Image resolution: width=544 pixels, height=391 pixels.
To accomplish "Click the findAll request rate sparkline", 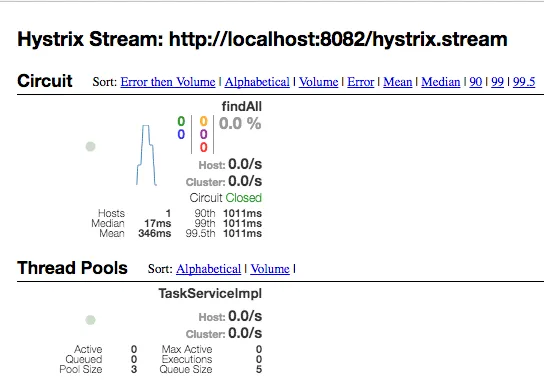I will coord(146,155).
